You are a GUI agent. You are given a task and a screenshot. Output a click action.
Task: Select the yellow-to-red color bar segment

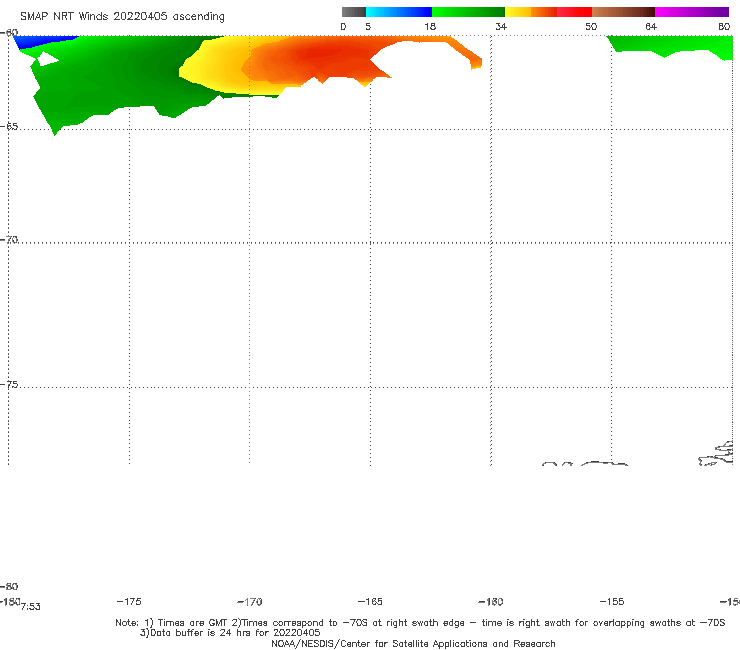tap(548, 12)
